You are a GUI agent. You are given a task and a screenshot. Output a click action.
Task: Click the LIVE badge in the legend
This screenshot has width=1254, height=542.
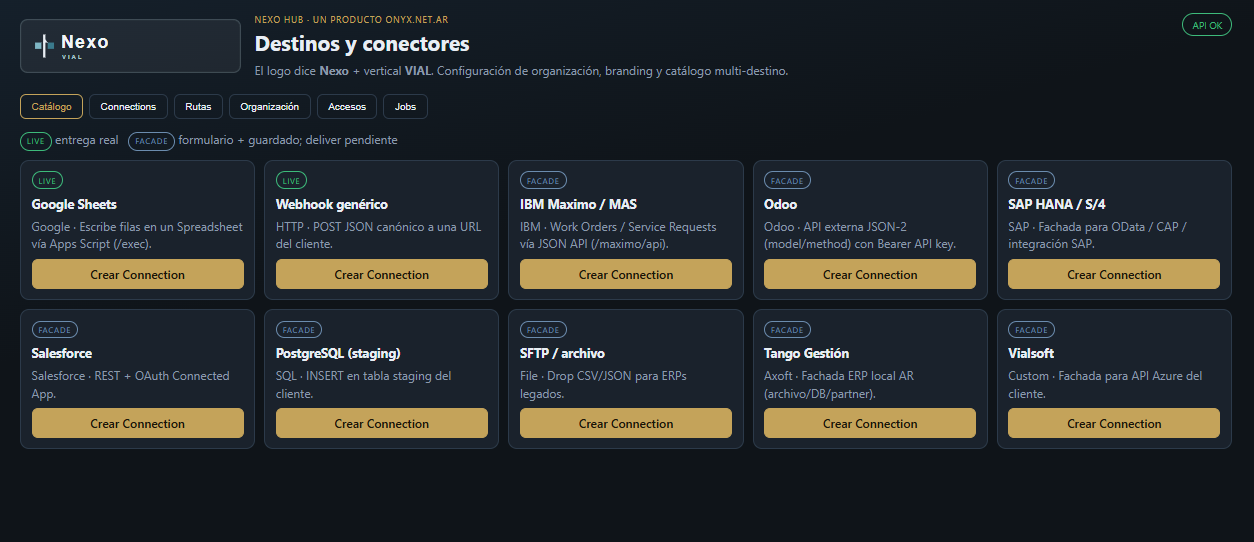pos(36,141)
